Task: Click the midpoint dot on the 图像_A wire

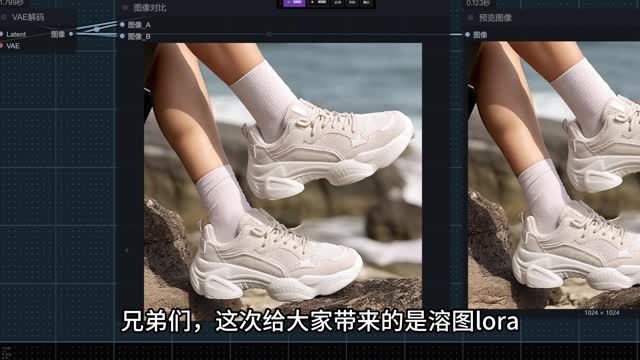Action: tap(97, 29)
